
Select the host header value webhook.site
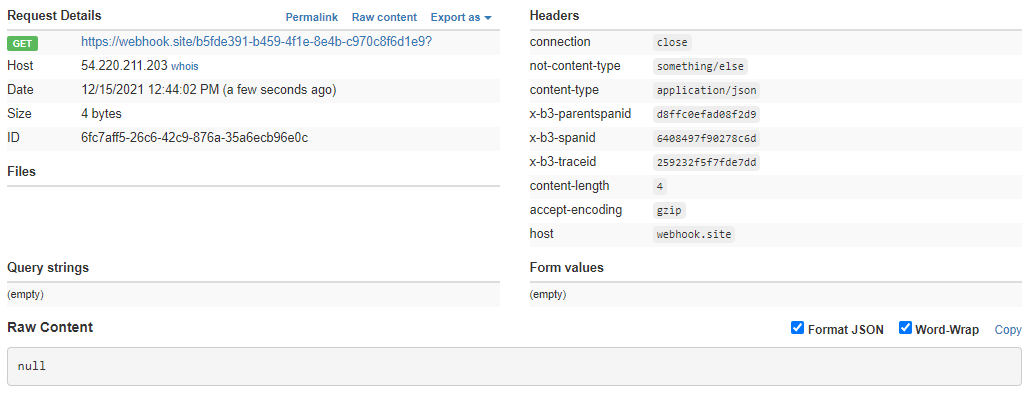(x=694, y=234)
